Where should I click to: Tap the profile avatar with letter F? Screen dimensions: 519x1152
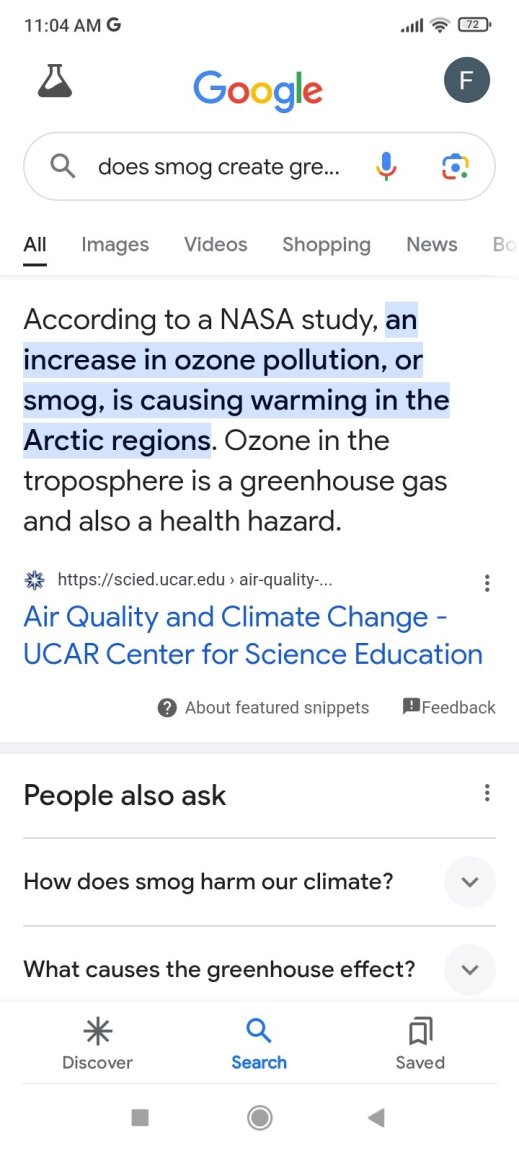click(467, 80)
